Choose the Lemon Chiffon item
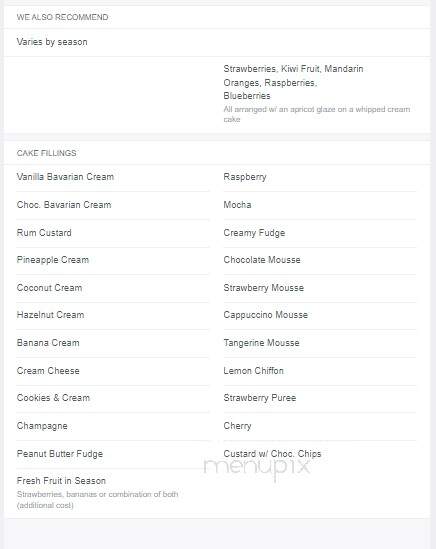The height and width of the screenshot is (549, 436). (x=254, y=371)
